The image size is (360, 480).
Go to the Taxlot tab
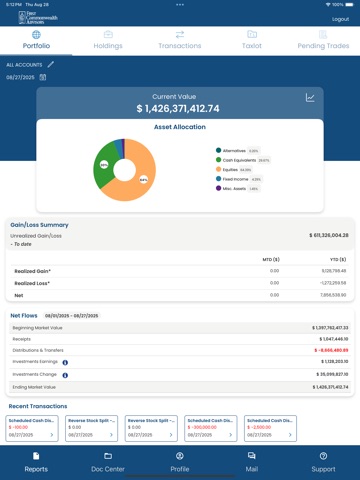click(x=252, y=40)
